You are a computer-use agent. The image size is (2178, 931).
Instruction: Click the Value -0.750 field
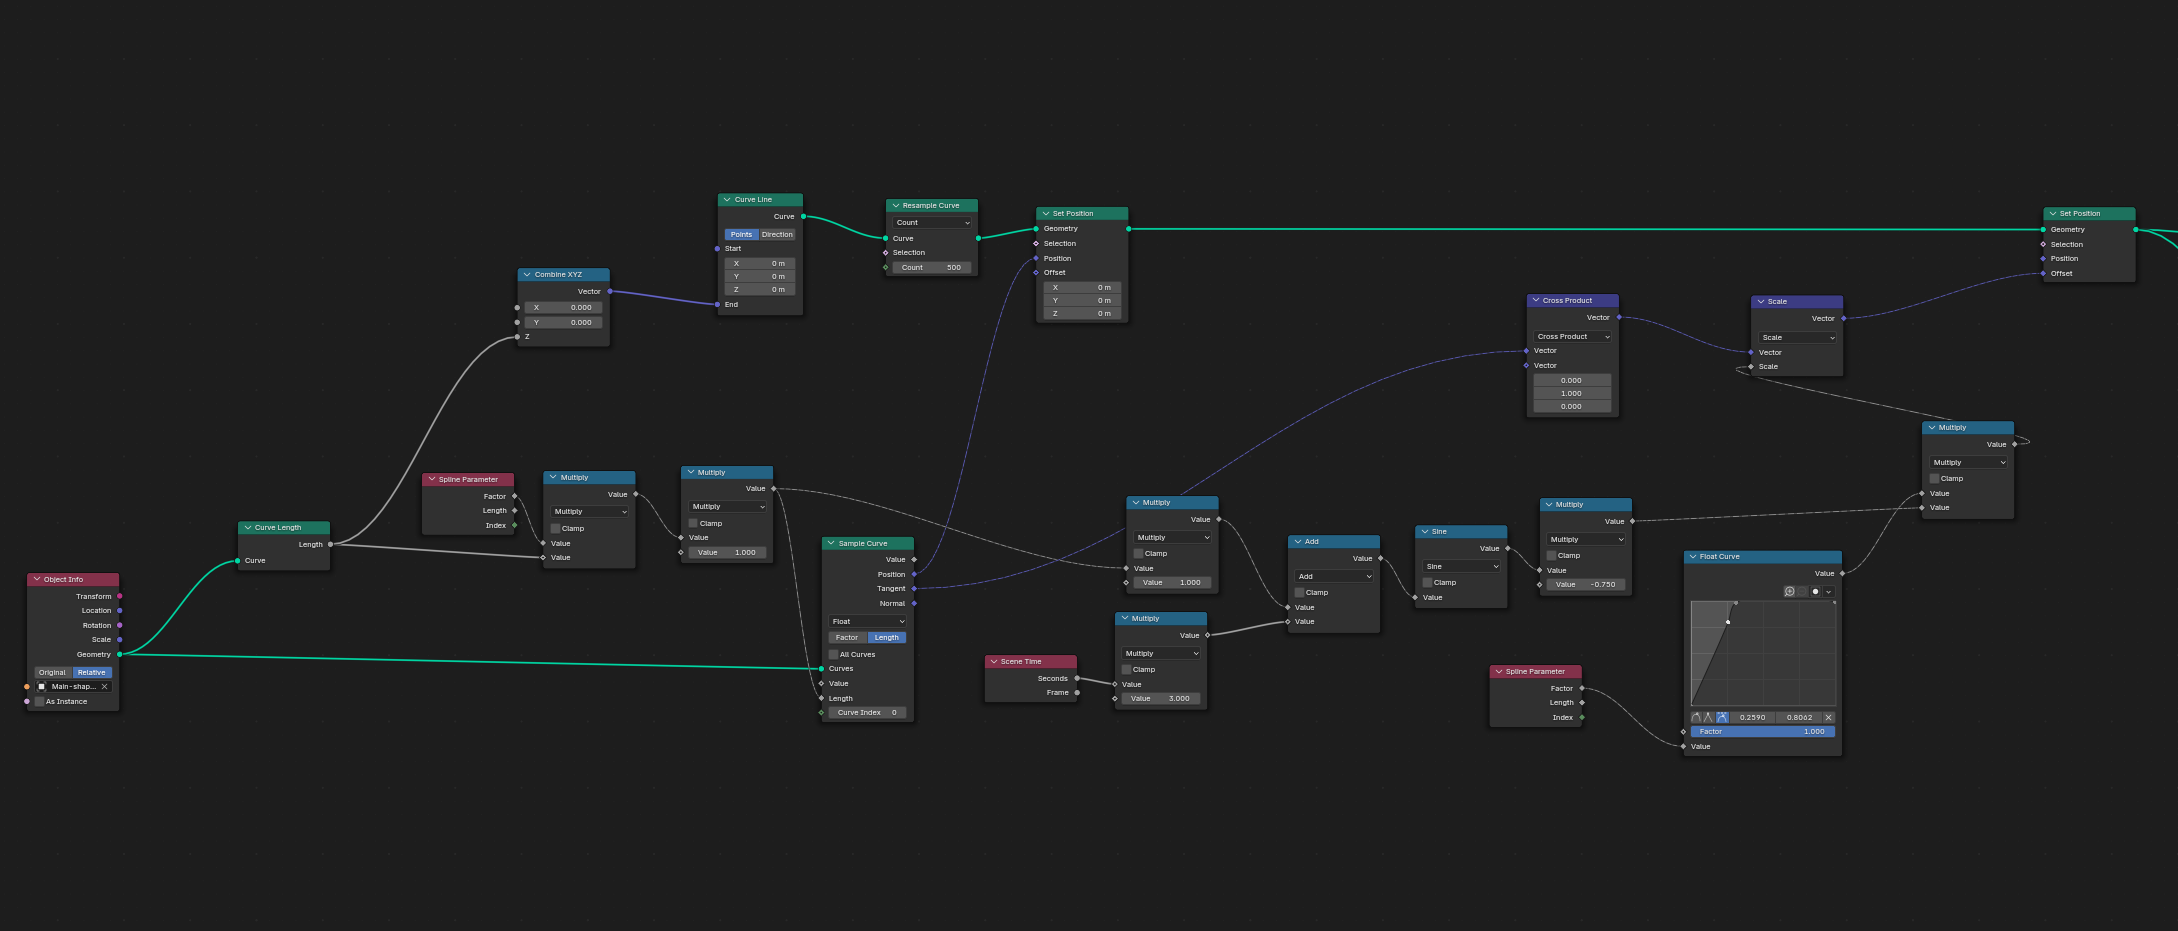point(1585,584)
